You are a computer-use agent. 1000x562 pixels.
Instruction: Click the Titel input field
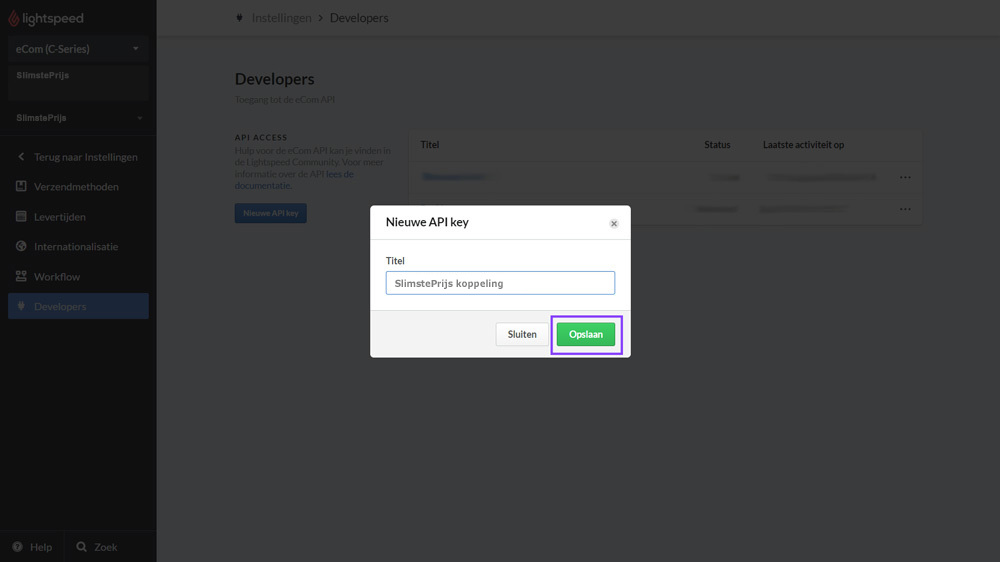tap(500, 283)
